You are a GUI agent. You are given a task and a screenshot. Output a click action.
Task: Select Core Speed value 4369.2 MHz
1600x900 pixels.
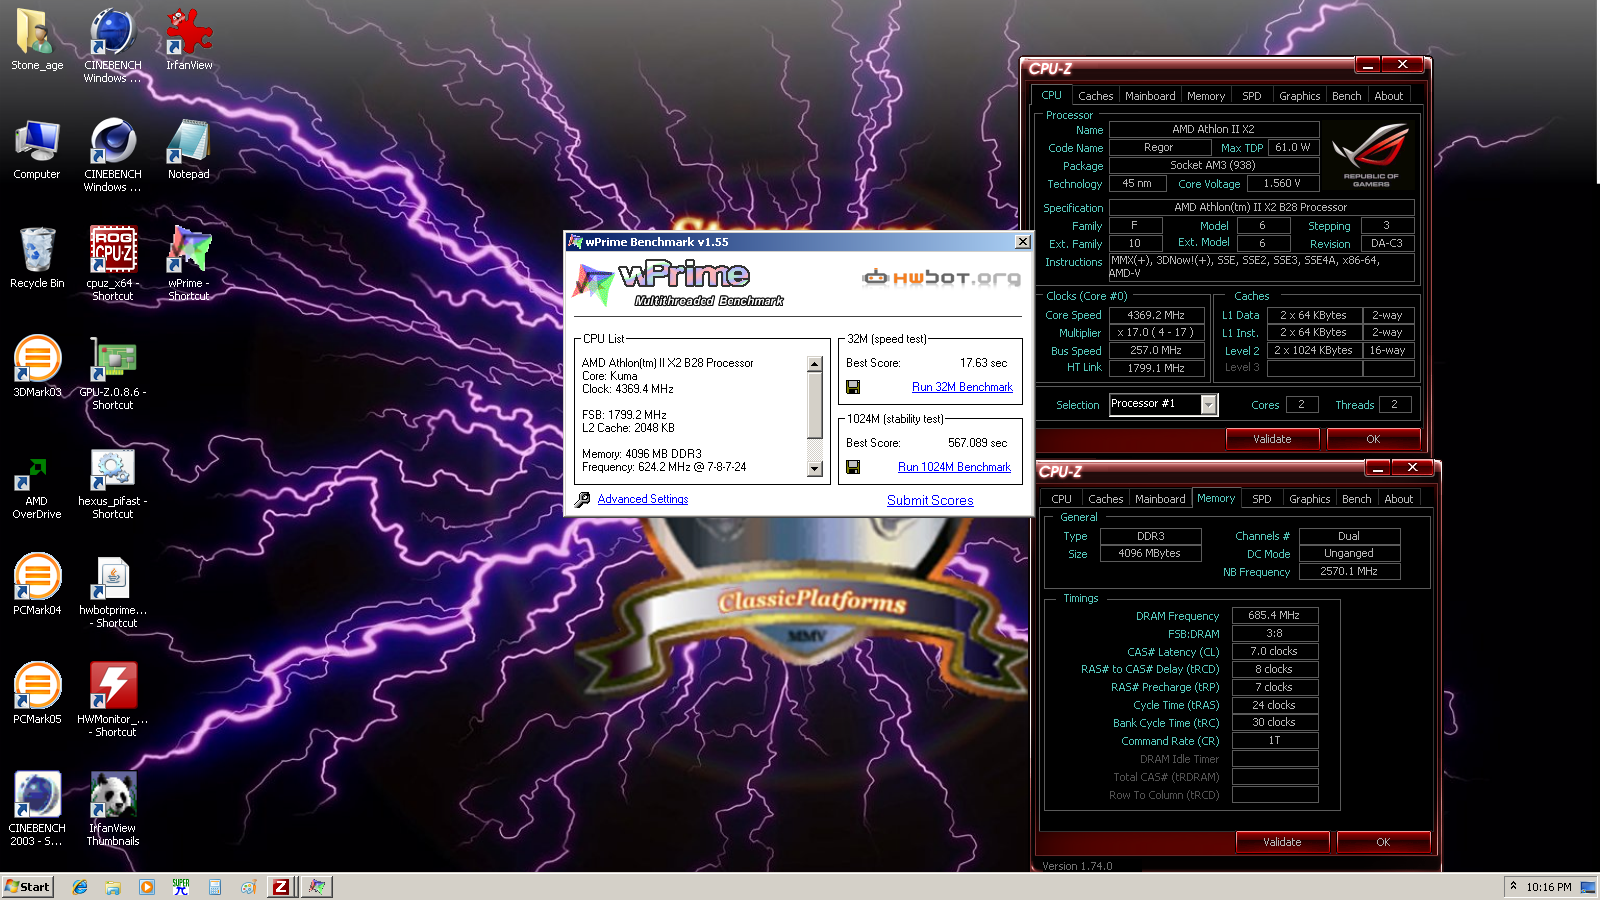1156,315
